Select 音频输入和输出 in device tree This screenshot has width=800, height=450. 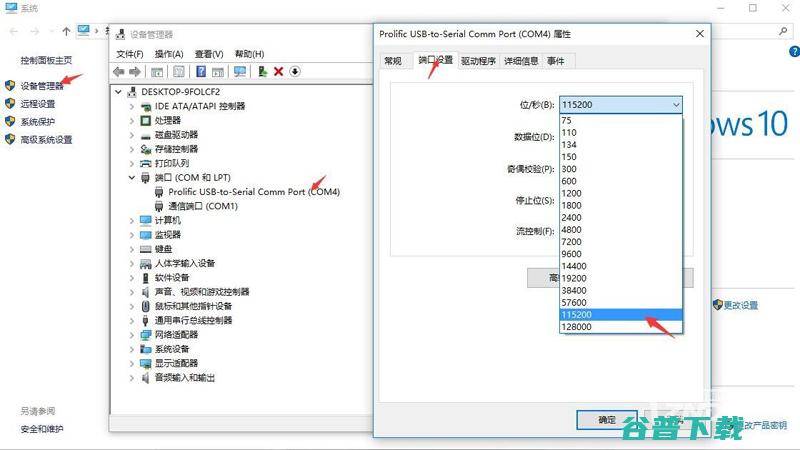(185, 378)
